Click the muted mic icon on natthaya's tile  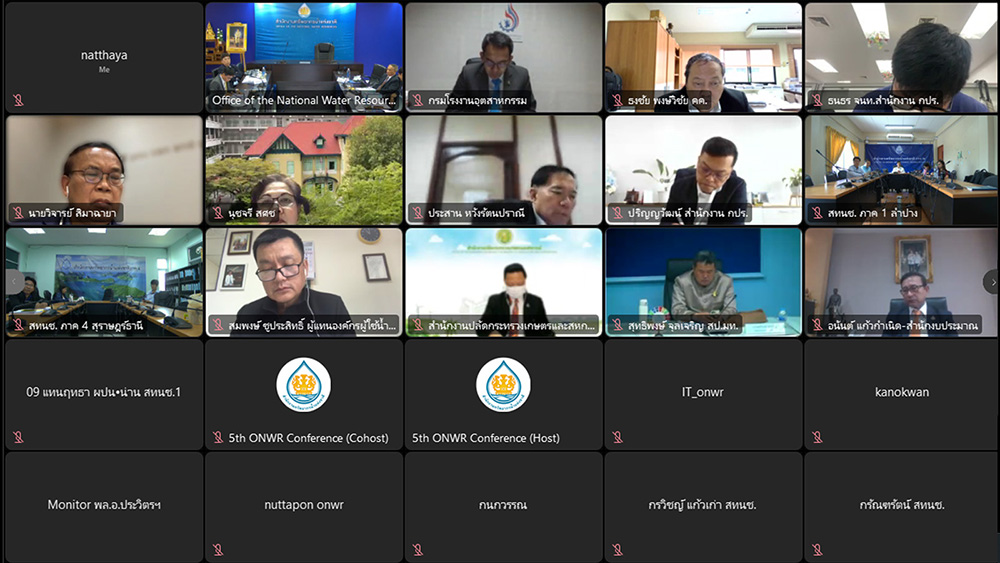[18, 100]
